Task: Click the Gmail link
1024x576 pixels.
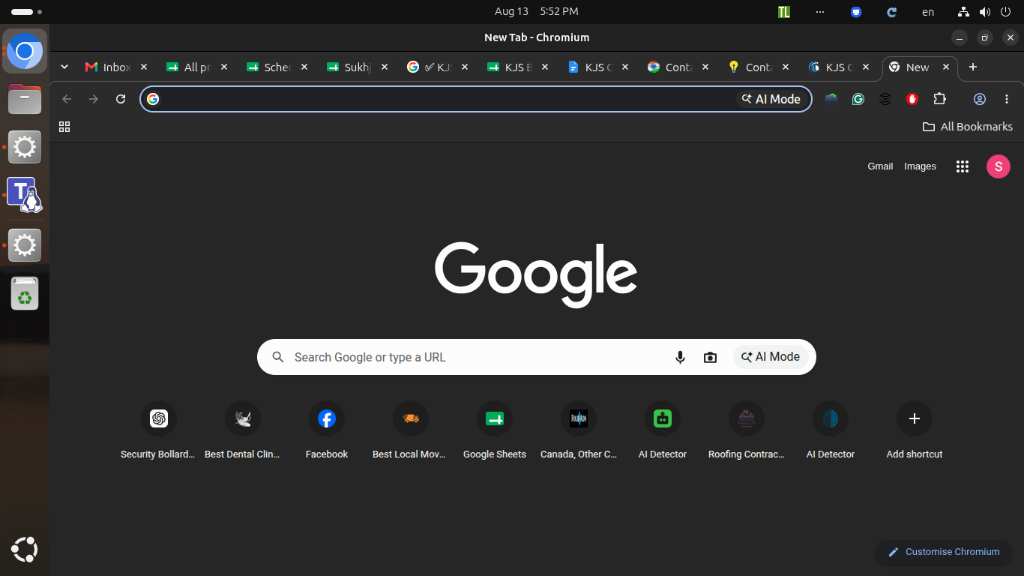Action: [880, 167]
